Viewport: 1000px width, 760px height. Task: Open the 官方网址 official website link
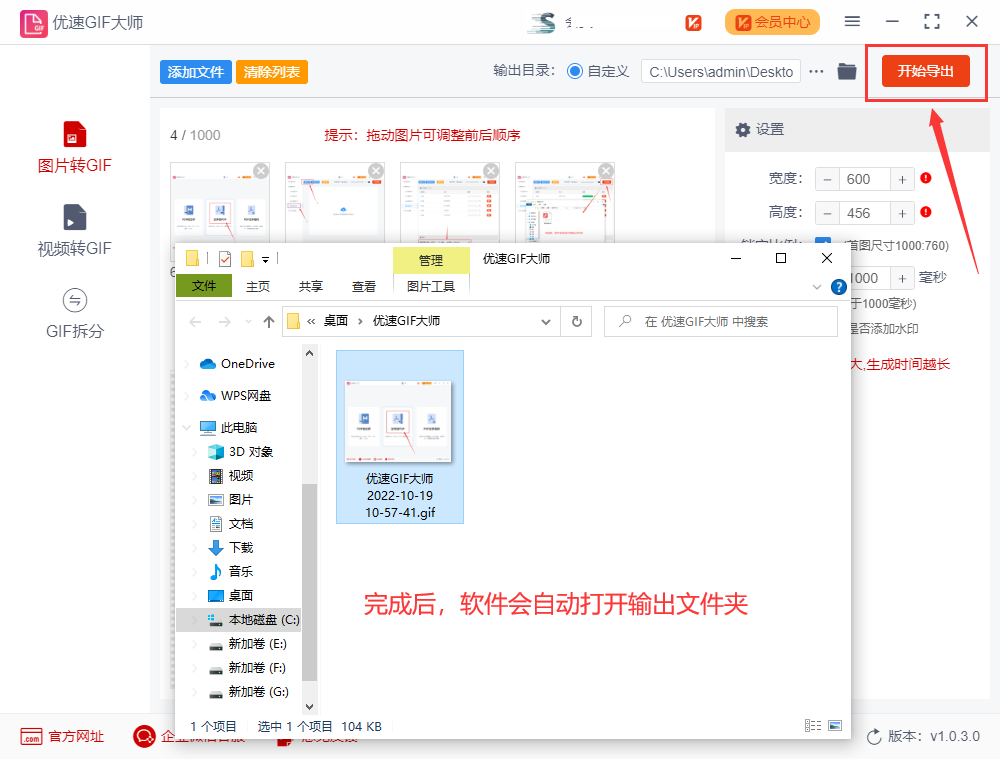pyautogui.click(x=62, y=736)
